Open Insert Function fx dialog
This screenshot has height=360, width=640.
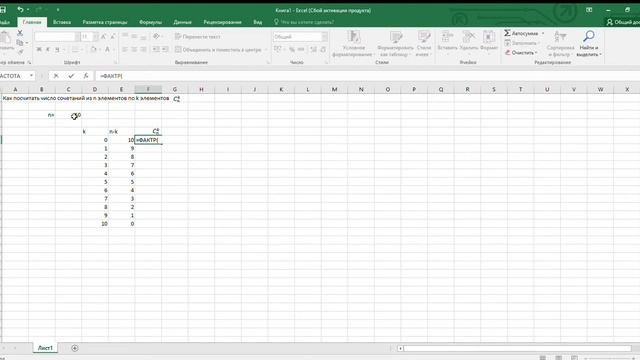pos(86,76)
